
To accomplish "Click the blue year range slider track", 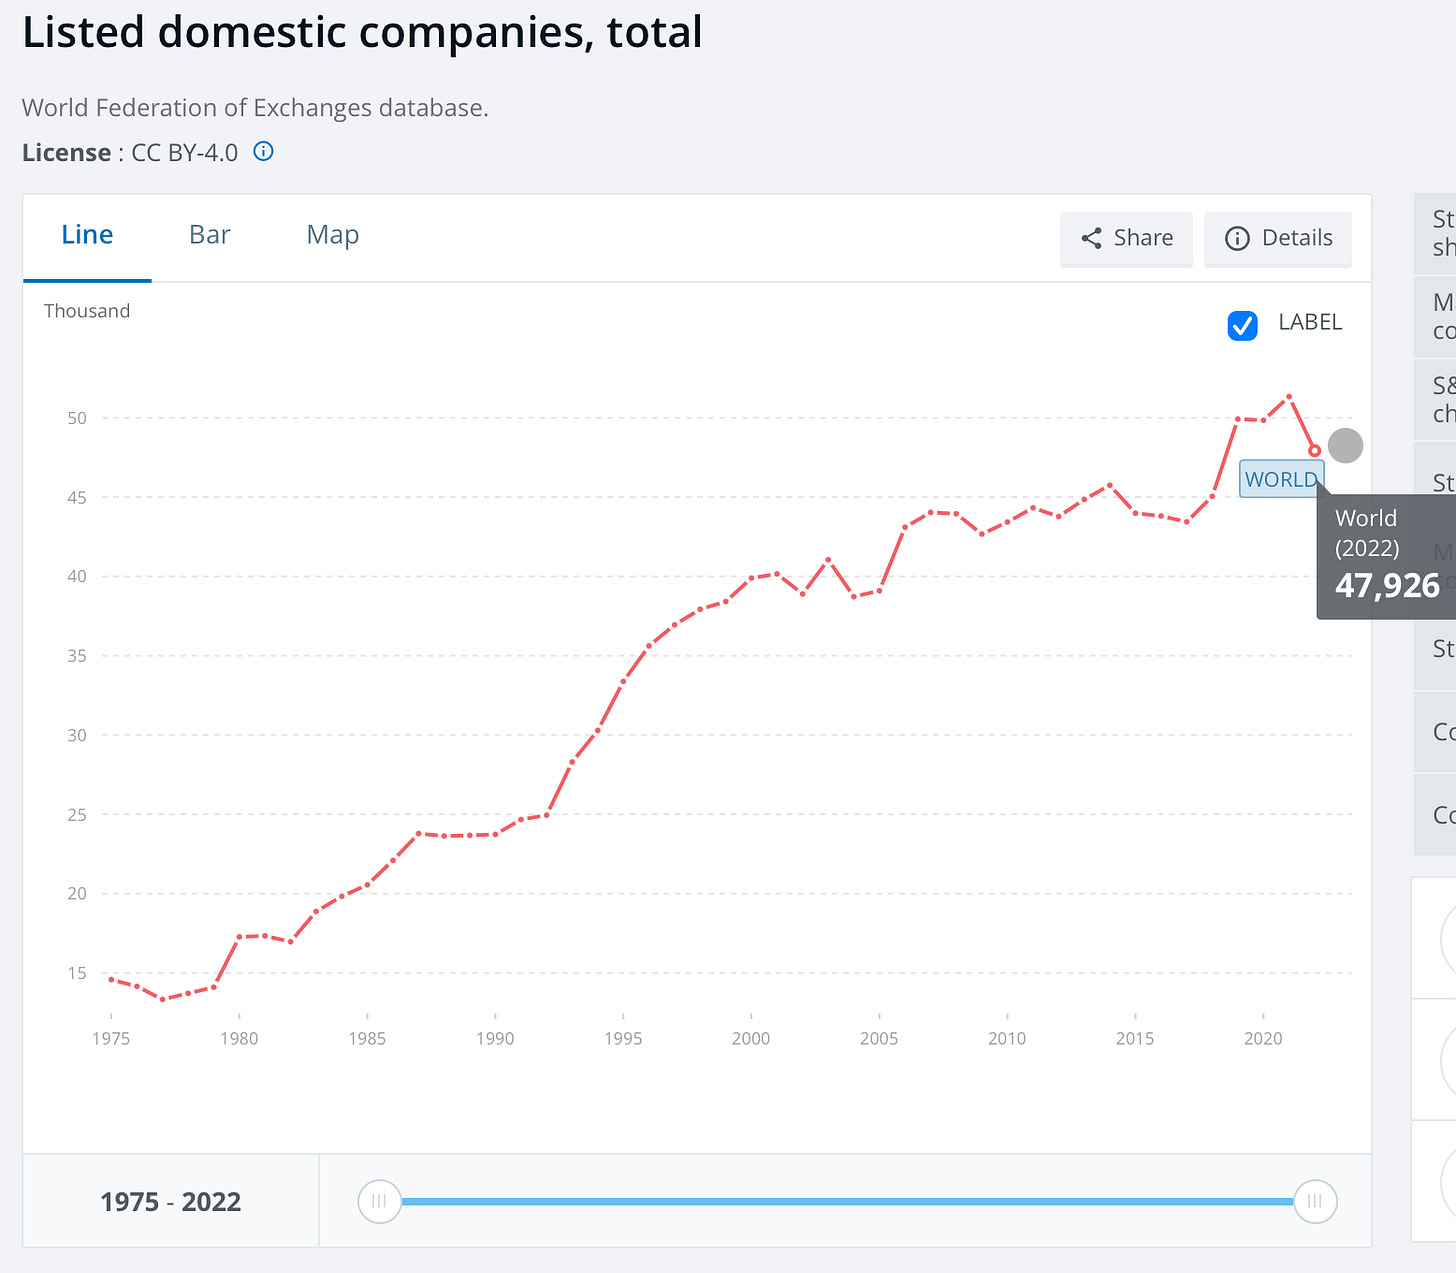I will click(846, 1201).
